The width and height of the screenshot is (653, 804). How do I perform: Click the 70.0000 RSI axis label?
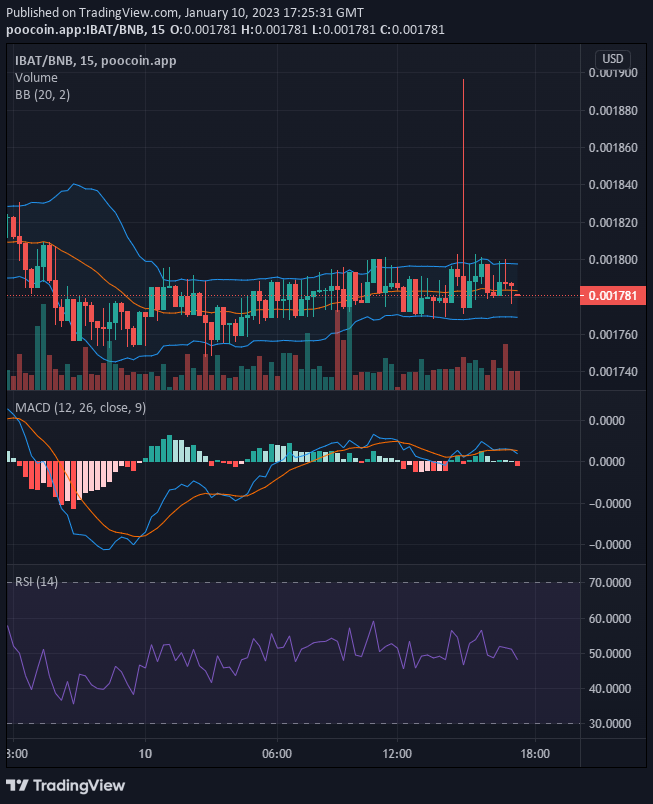[x=609, y=582]
